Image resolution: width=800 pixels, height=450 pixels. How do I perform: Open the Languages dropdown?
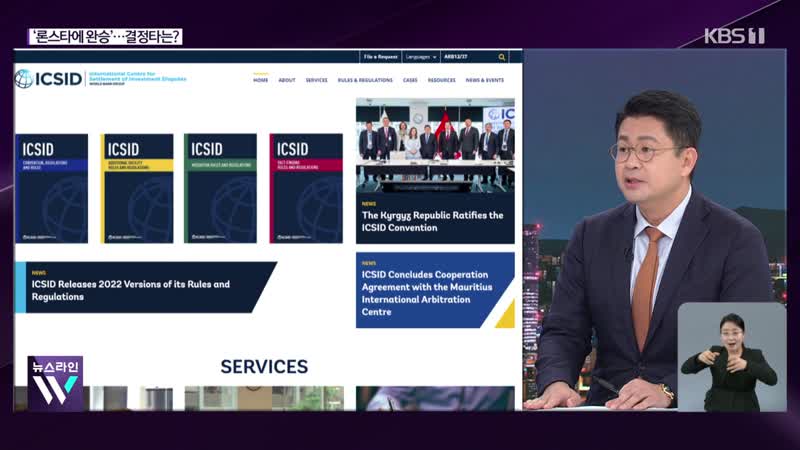(423, 57)
